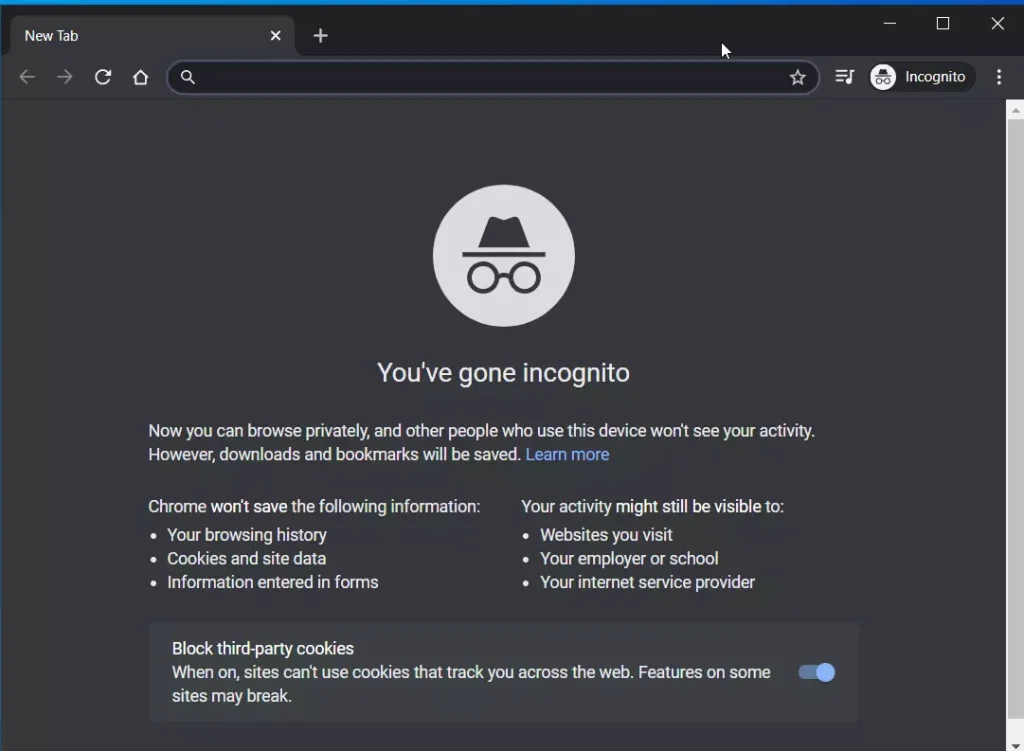The image size is (1024, 751).
Task: Click 'Your internet service provider' list item
Action: coord(647,582)
